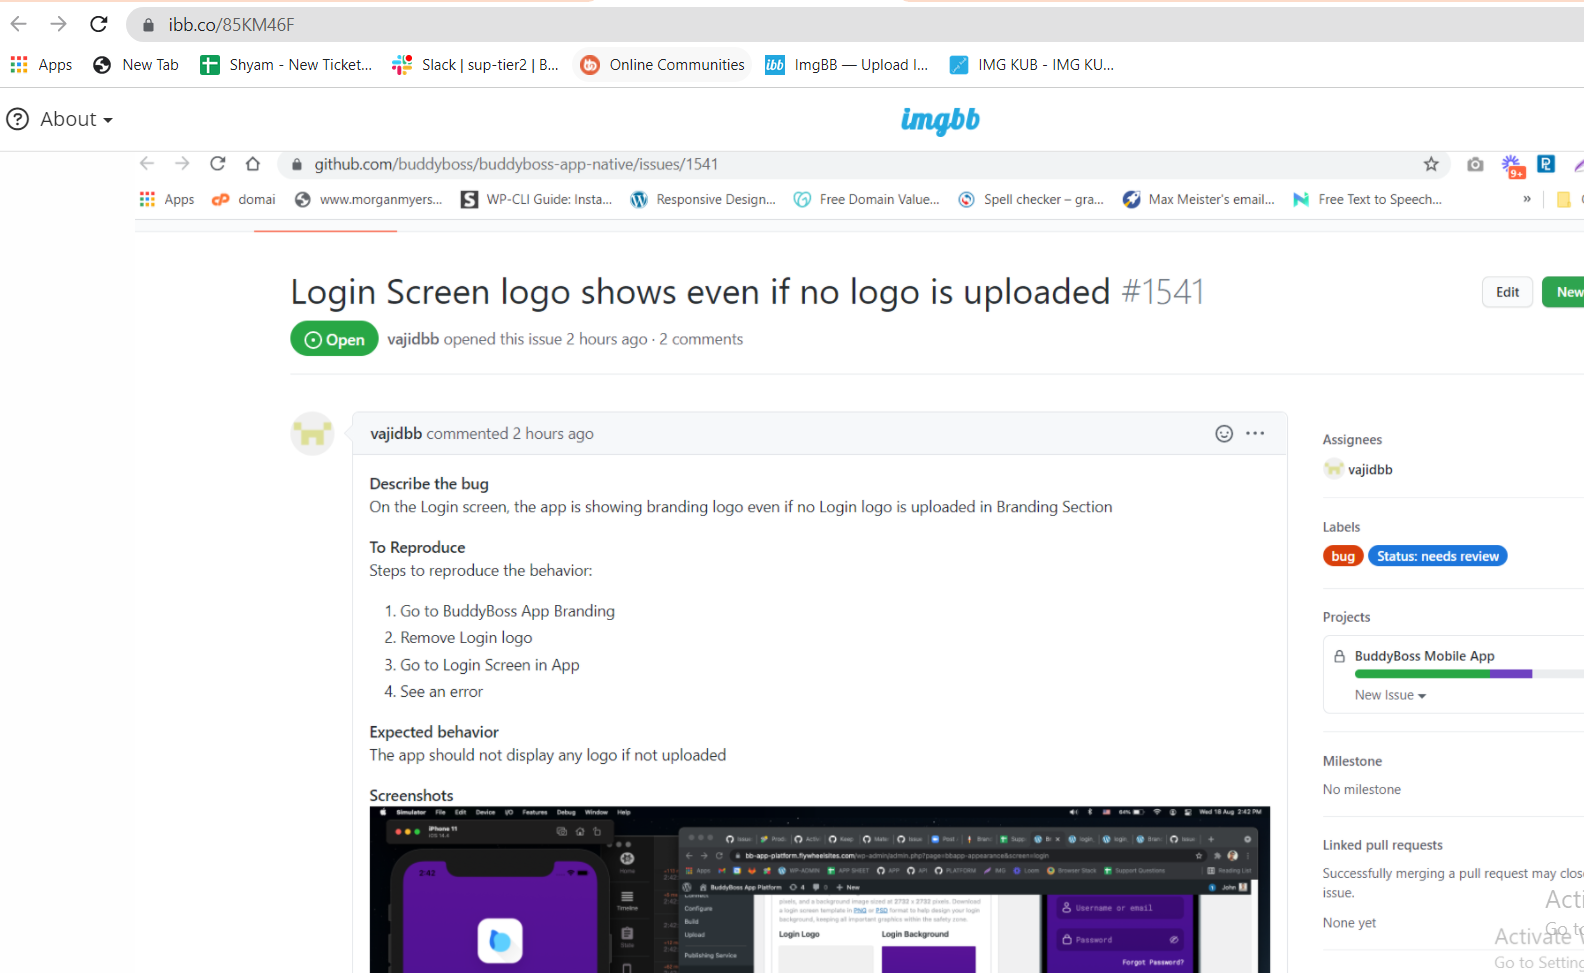Click the github.com issue URL text

pos(516,164)
